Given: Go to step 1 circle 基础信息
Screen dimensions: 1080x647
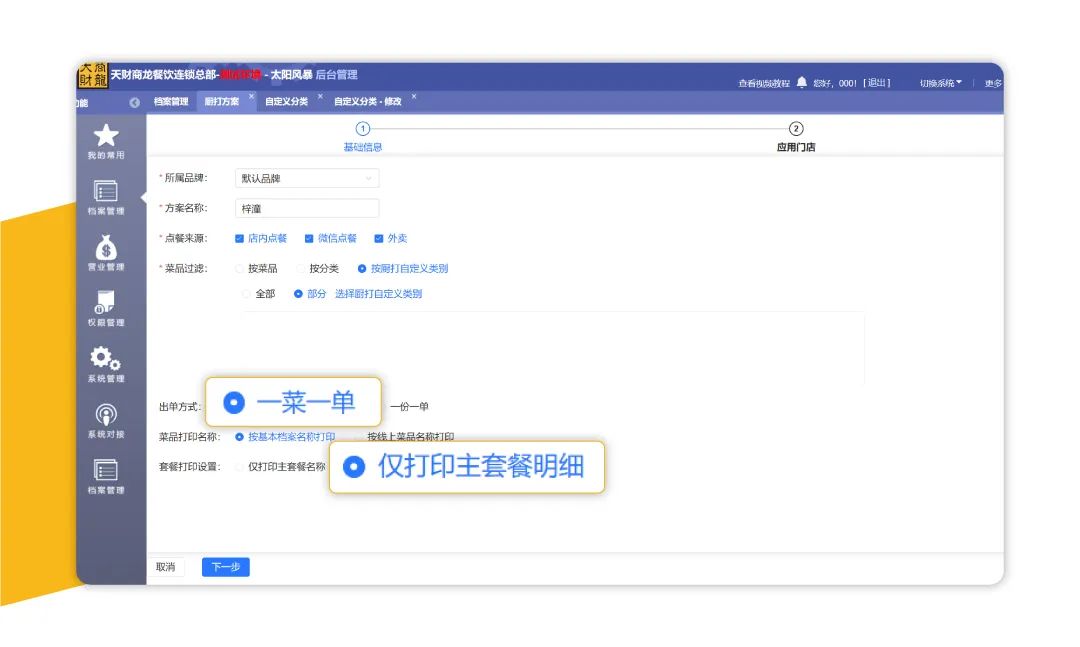Looking at the screenshot, I should 362,129.
